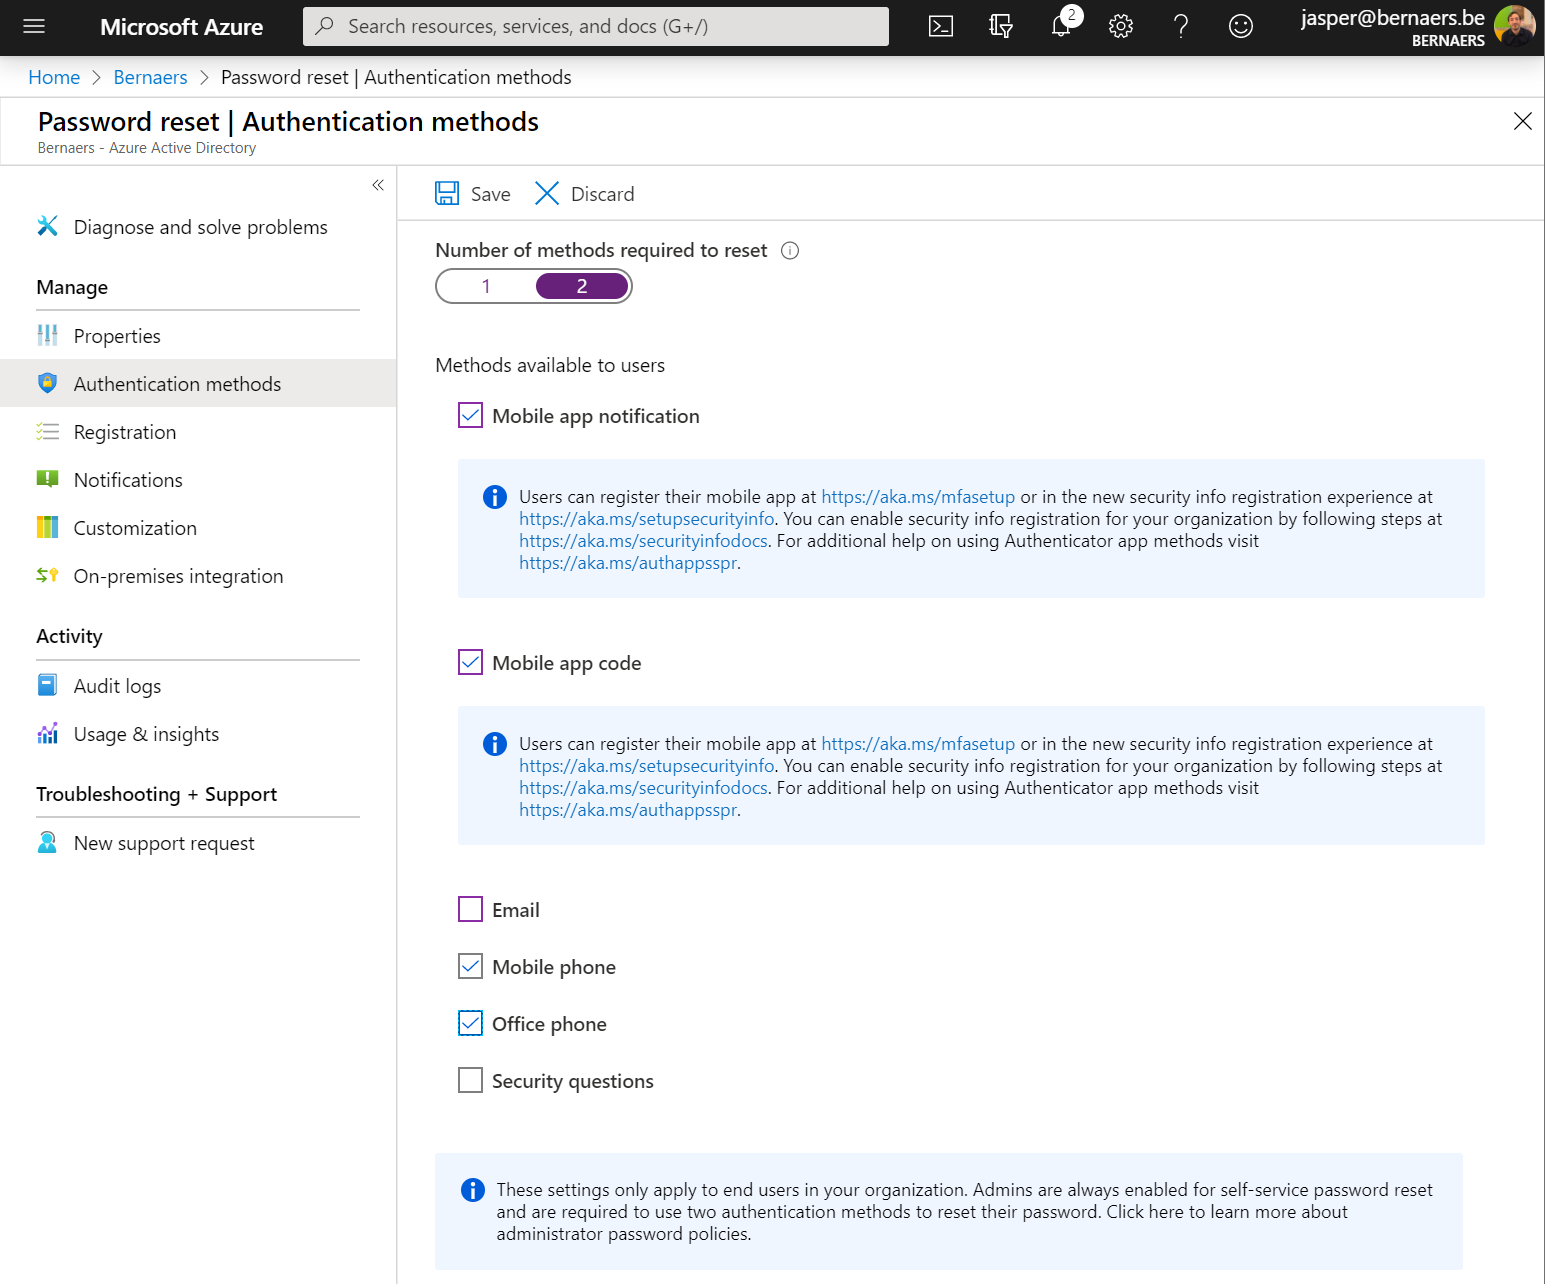Enable the Email method checkbox
The width and height of the screenshot is (1545, 1284).
(470, 909)
